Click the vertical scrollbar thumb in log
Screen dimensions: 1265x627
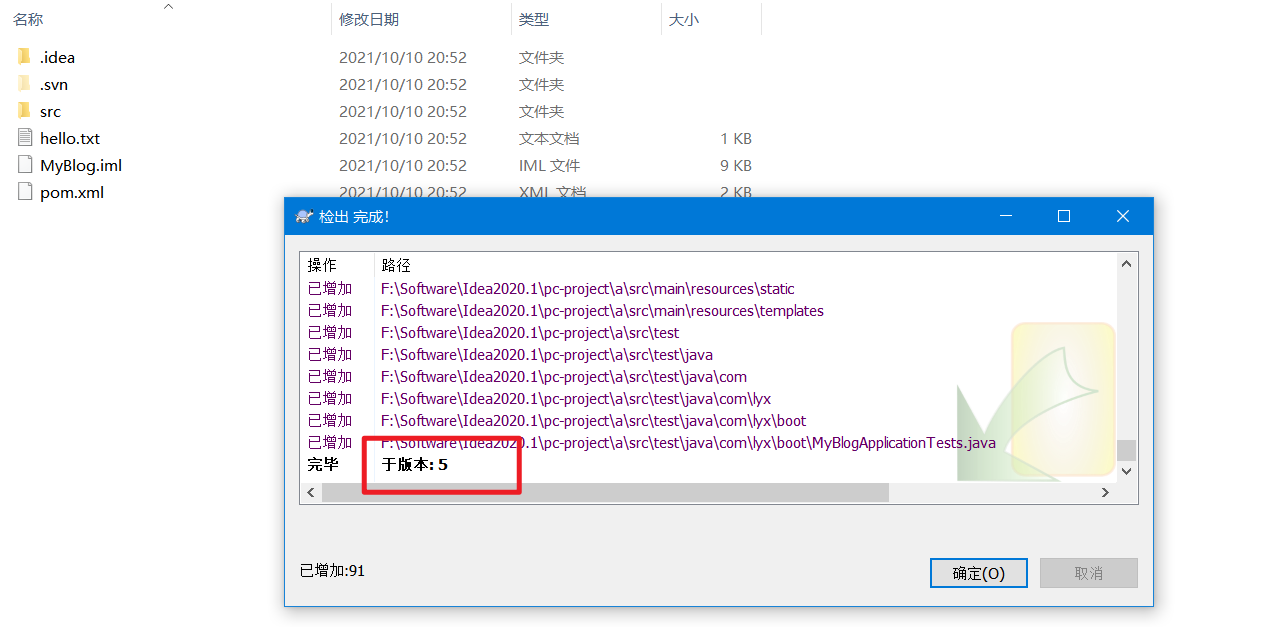pos(1126,450)
